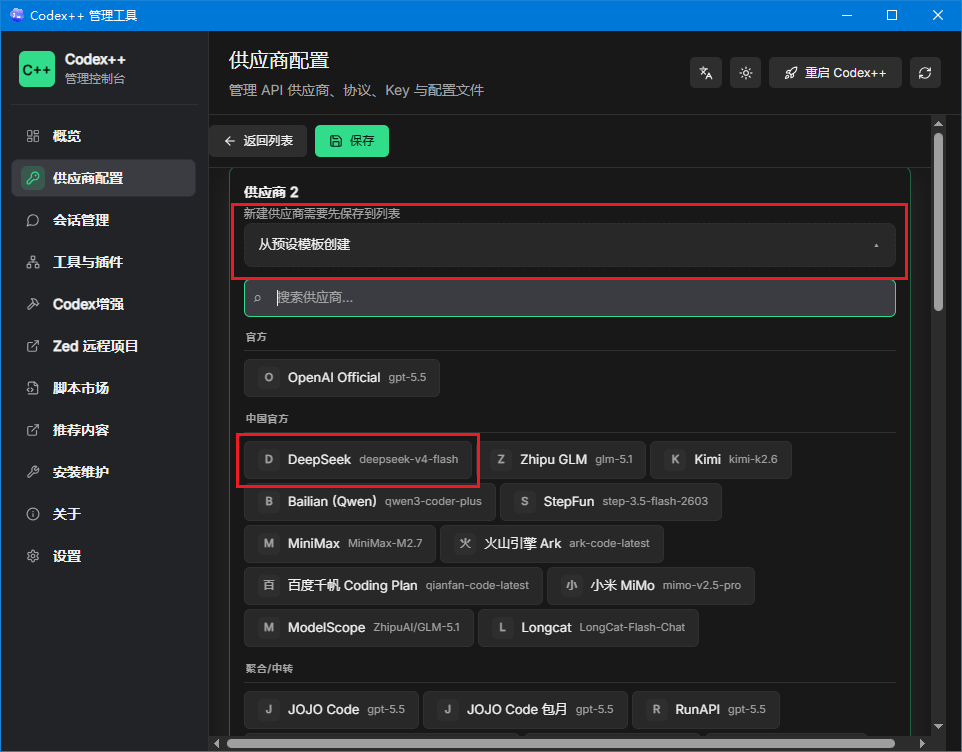Click the Codex++ title bar app icon
This screenshot has width=962, height=752.
click(x=17, y=15)
